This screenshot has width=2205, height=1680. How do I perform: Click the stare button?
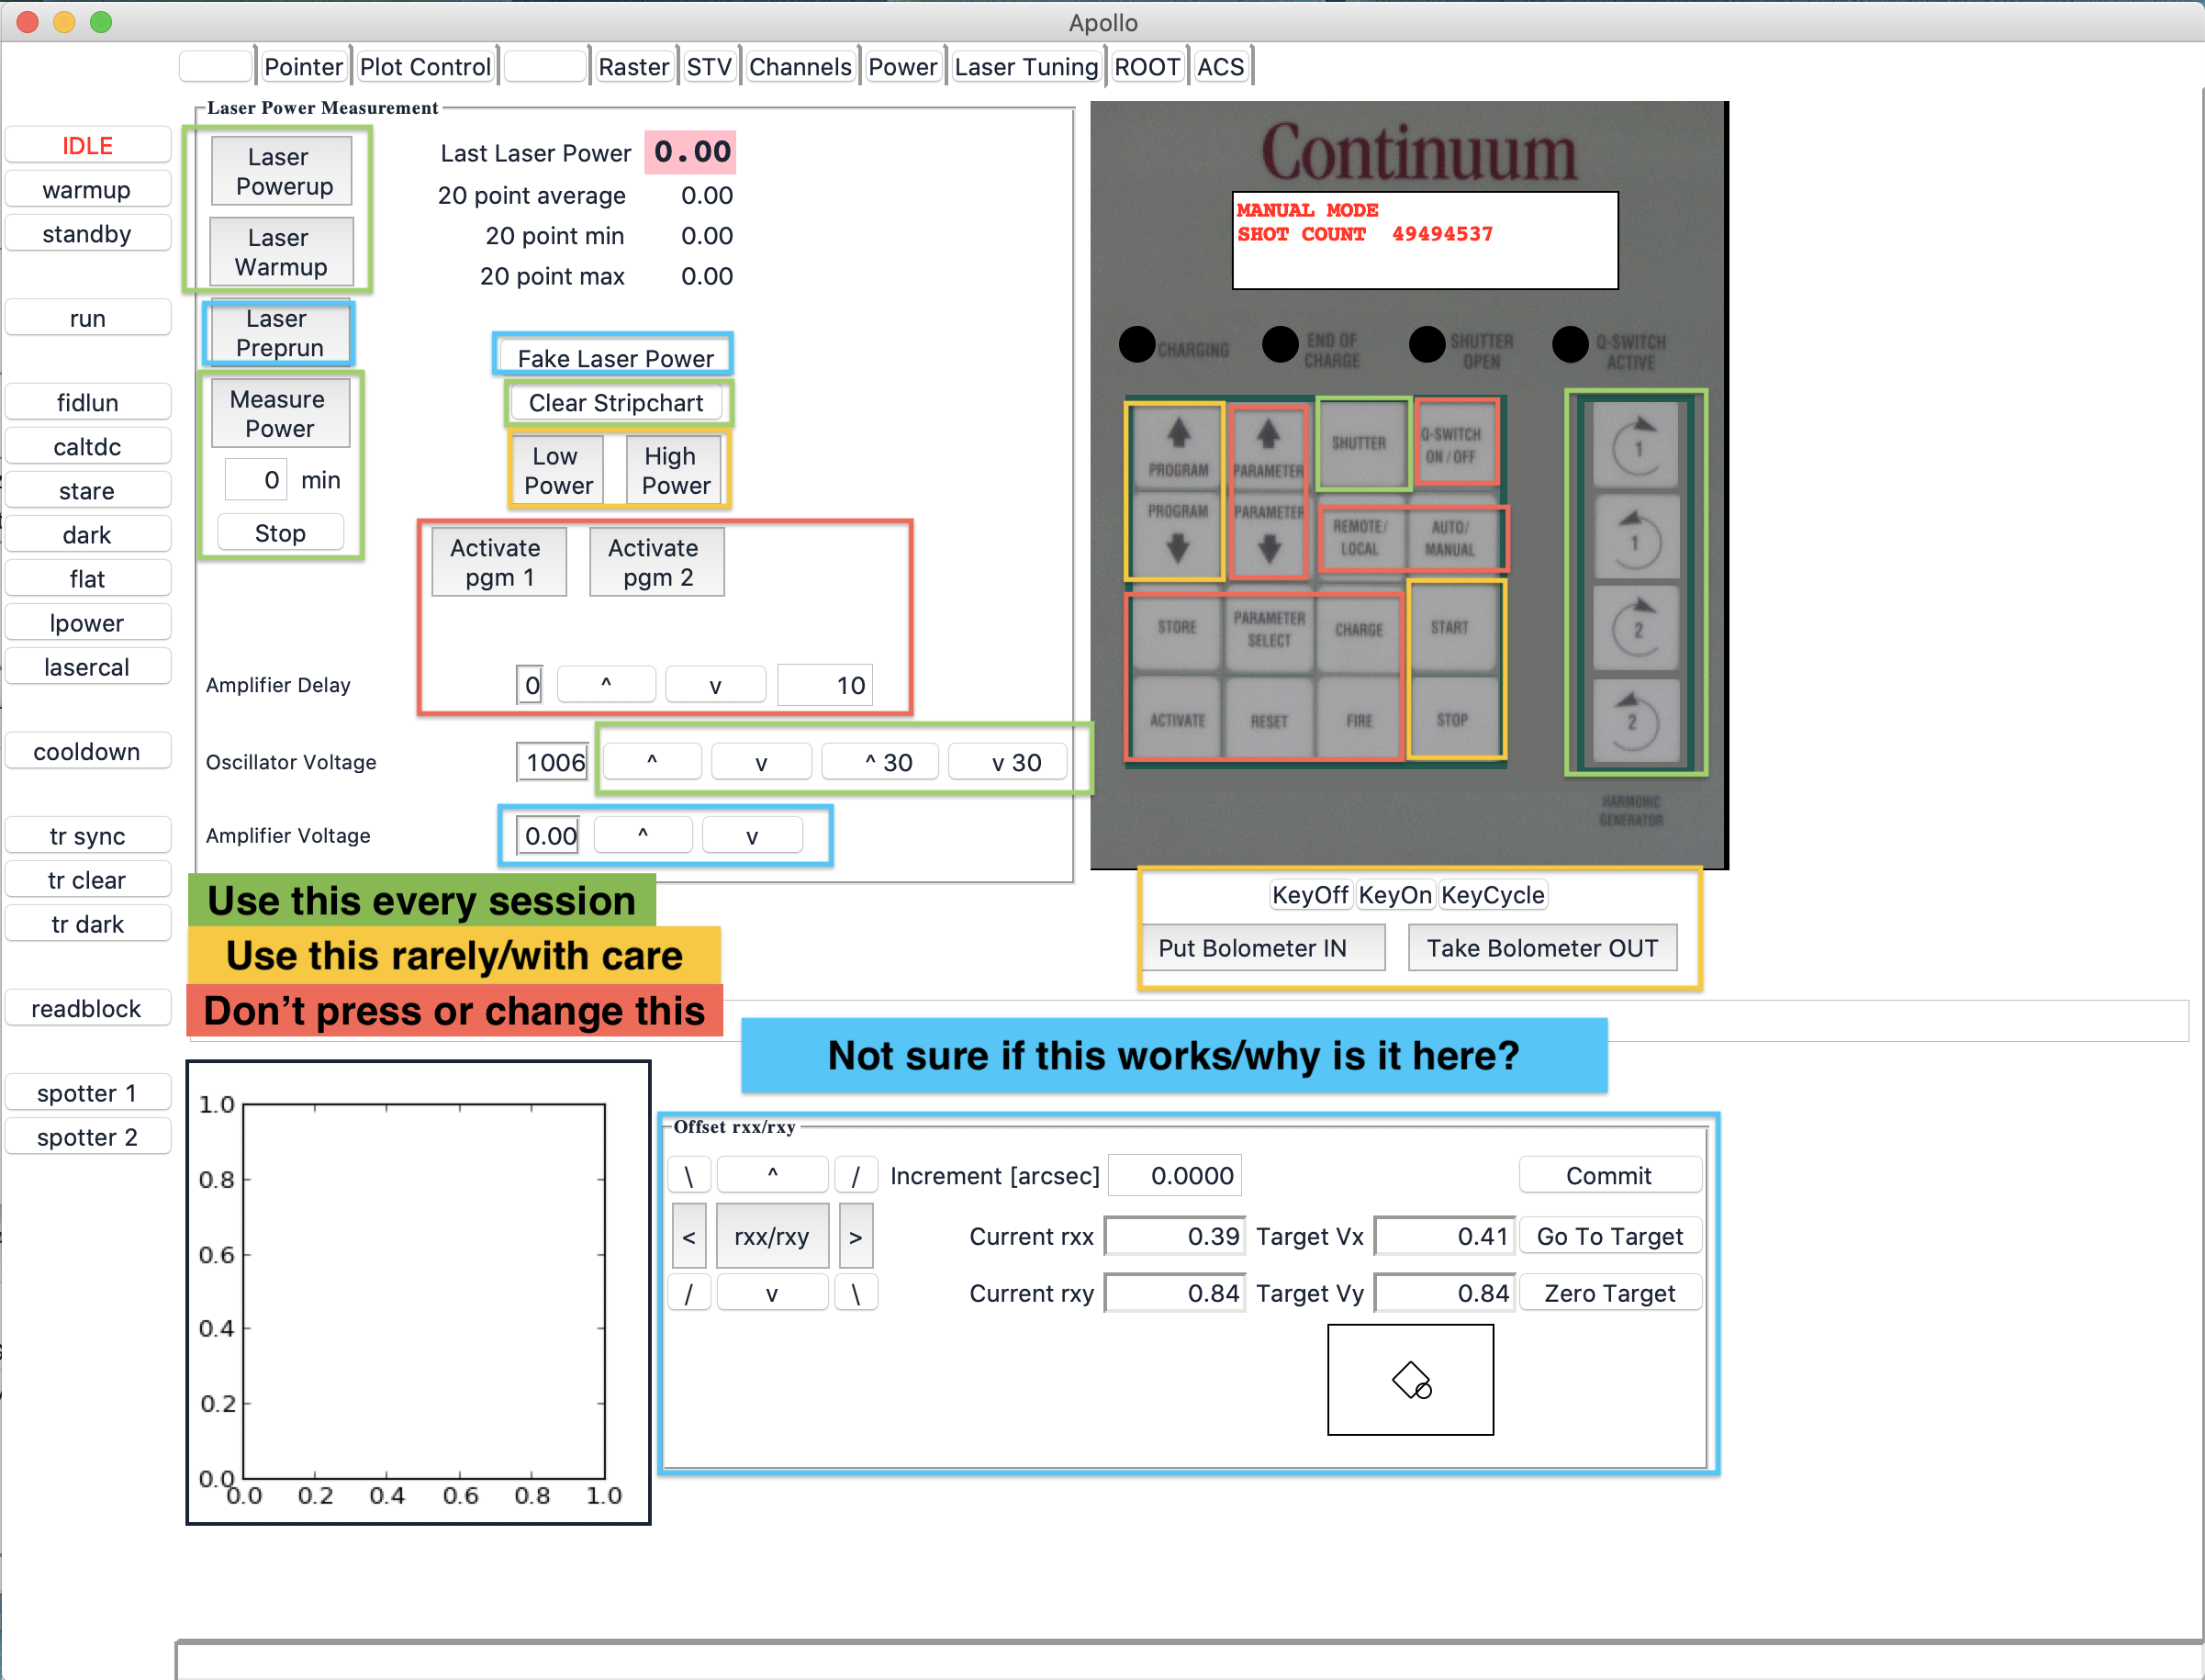coord(88,491)
